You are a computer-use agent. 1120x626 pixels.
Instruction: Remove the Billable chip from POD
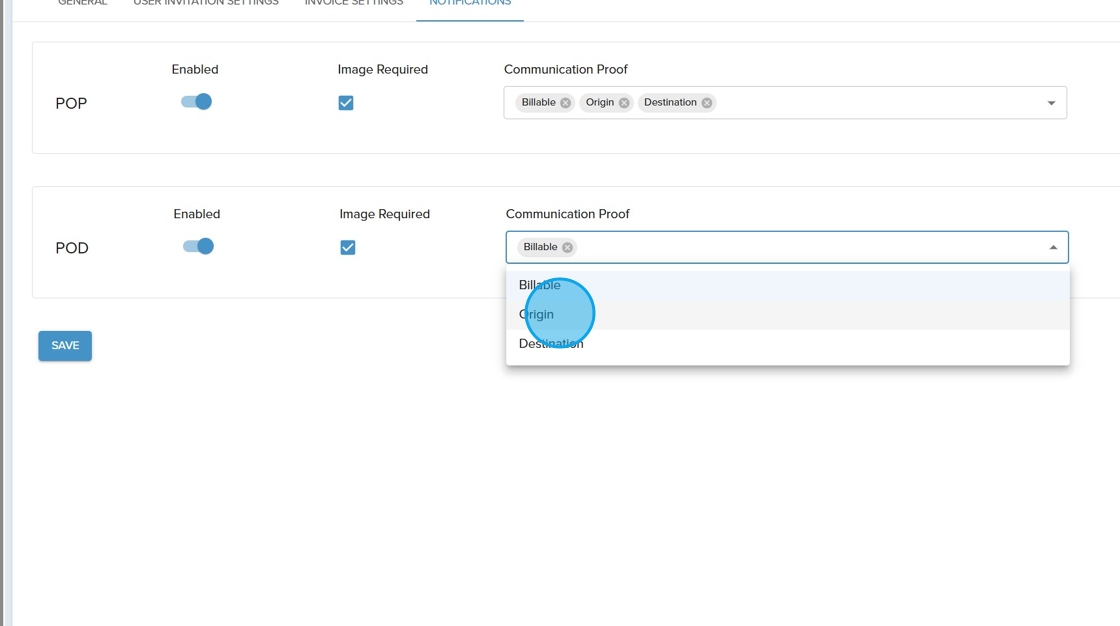(x=567, y=248)
